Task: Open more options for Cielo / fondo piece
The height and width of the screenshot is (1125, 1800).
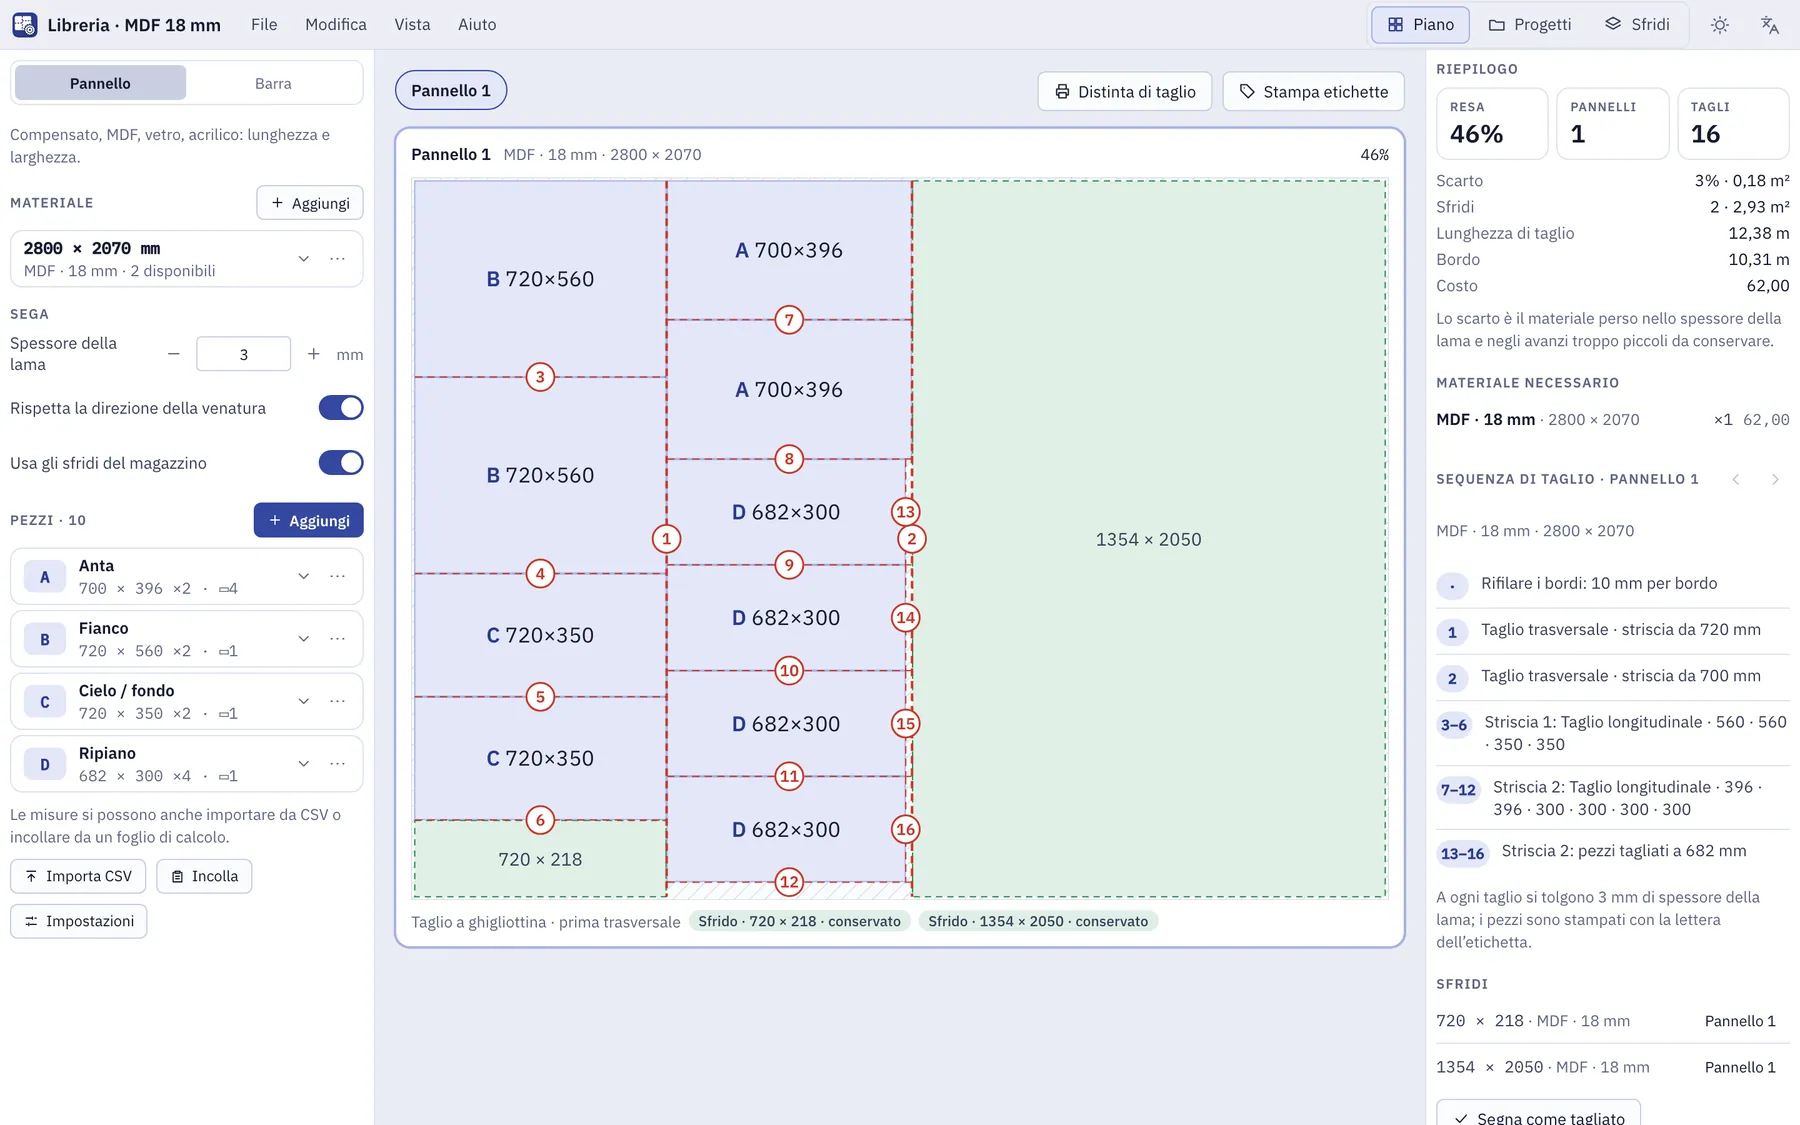Action: coord(338,701)
